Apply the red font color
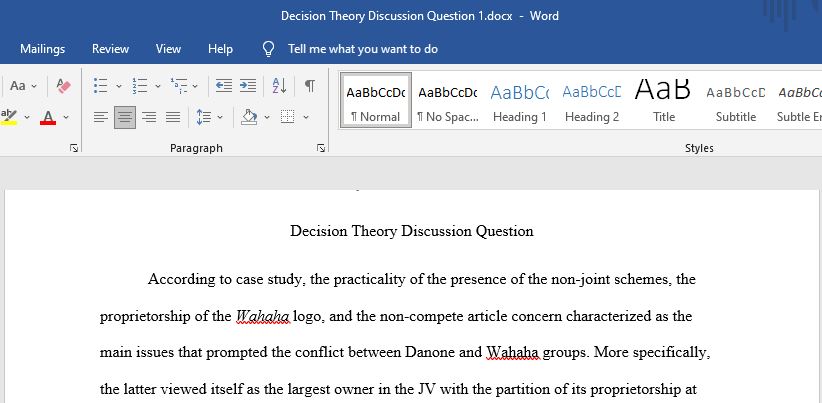 click(48, 117)
